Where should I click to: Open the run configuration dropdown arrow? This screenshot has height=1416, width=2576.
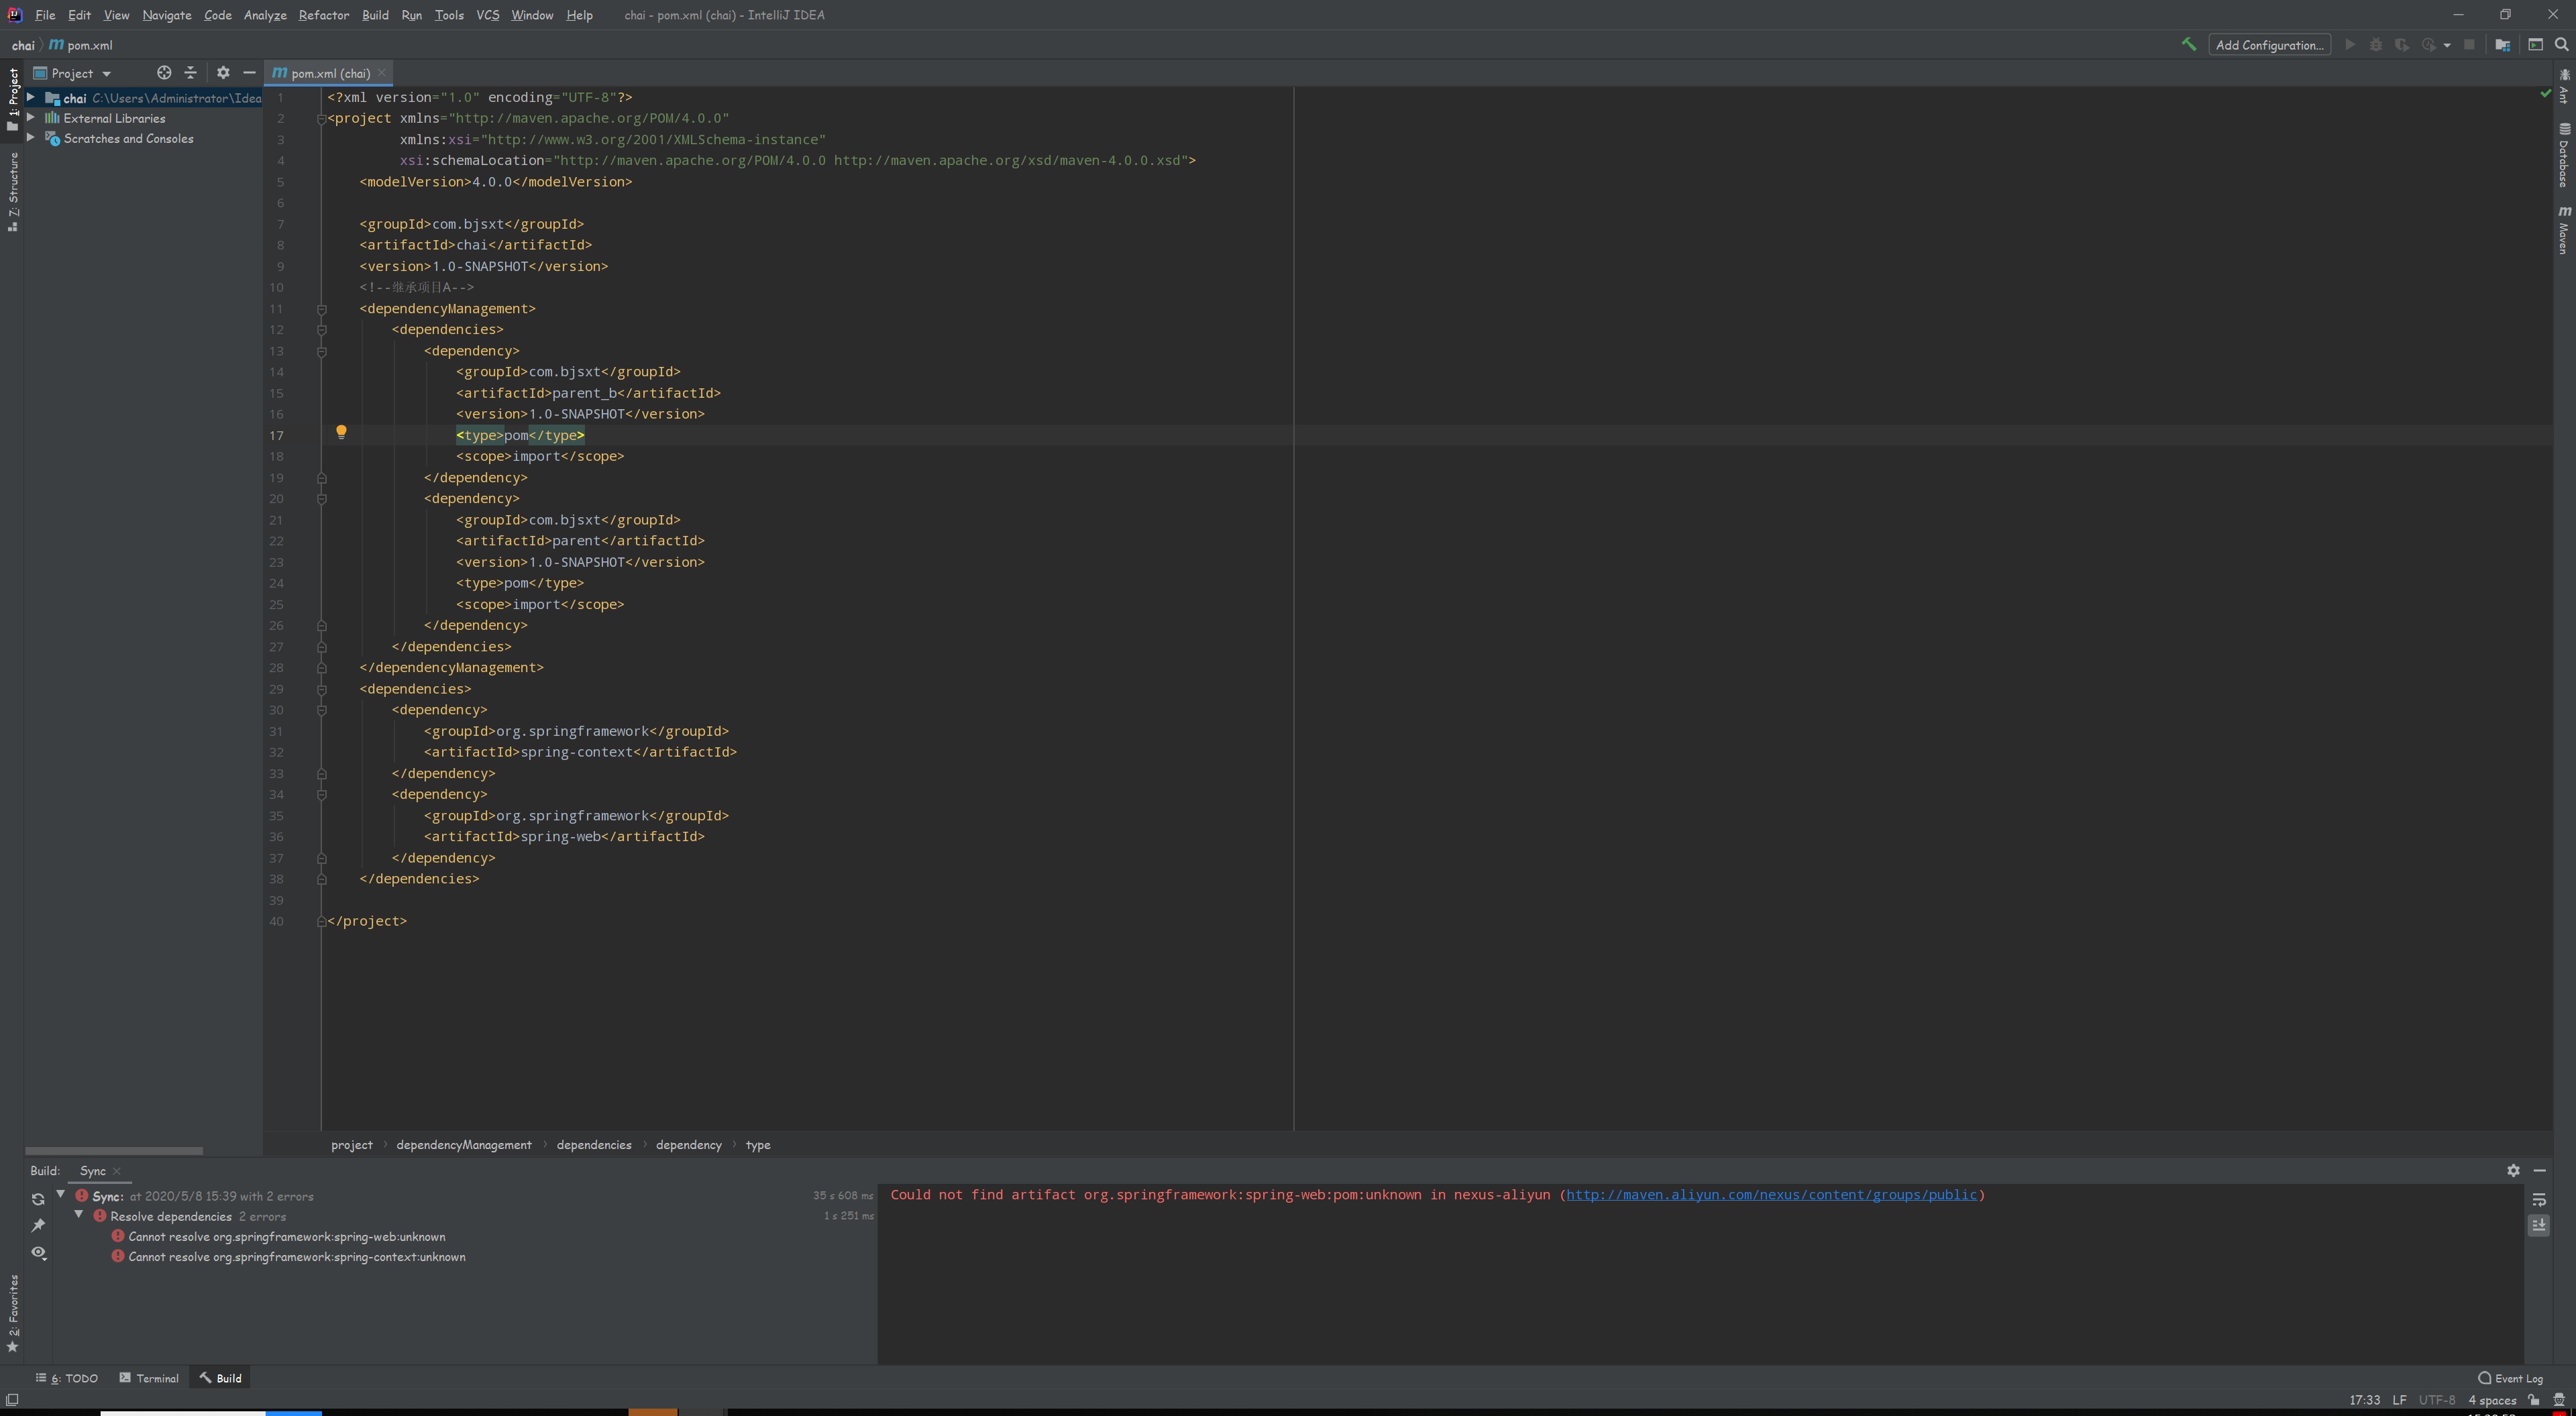[2447, 45]
